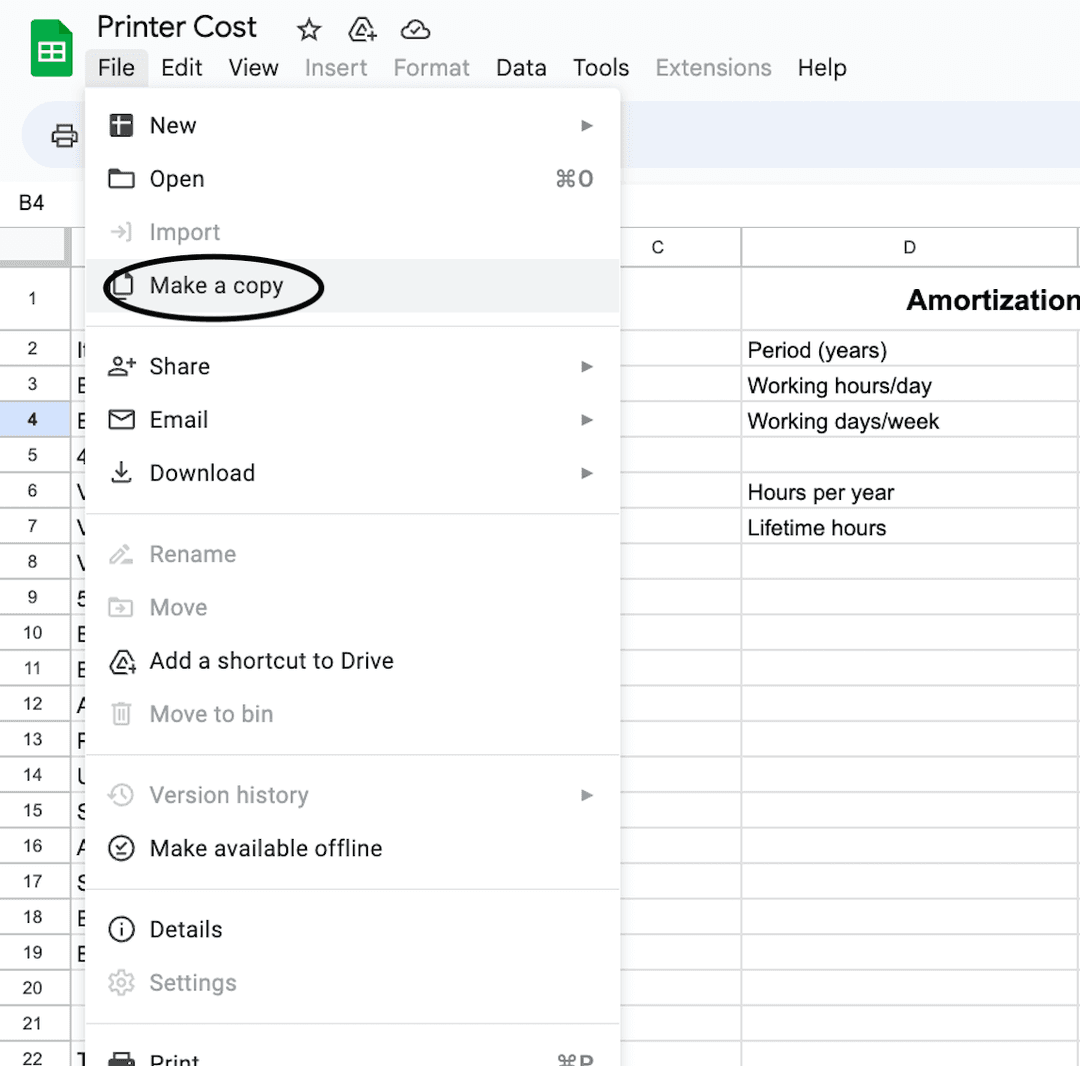Select column D header
1080x1066 pixels.
[x=910, y=247]
